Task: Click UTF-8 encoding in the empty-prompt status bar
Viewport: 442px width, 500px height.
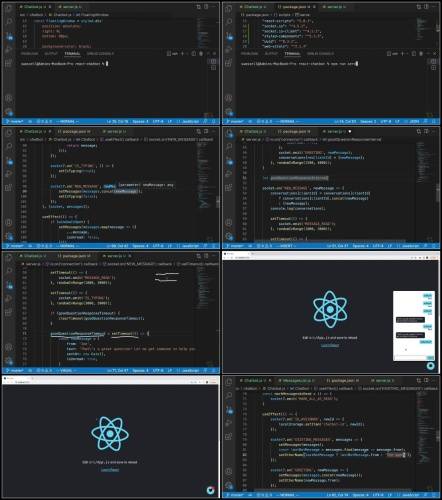Action: pyautogui.click(x=158, y=121)
